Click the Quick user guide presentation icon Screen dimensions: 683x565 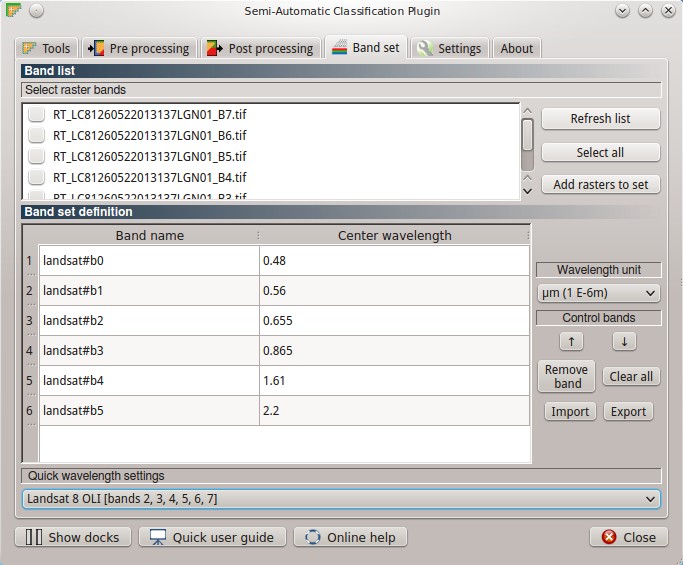pos(158,537)
